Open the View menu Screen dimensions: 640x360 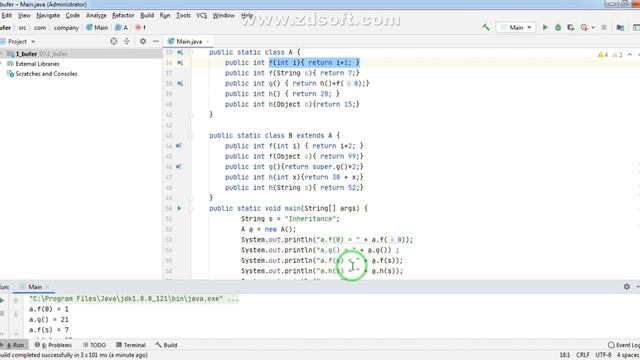tap(24, 15)
